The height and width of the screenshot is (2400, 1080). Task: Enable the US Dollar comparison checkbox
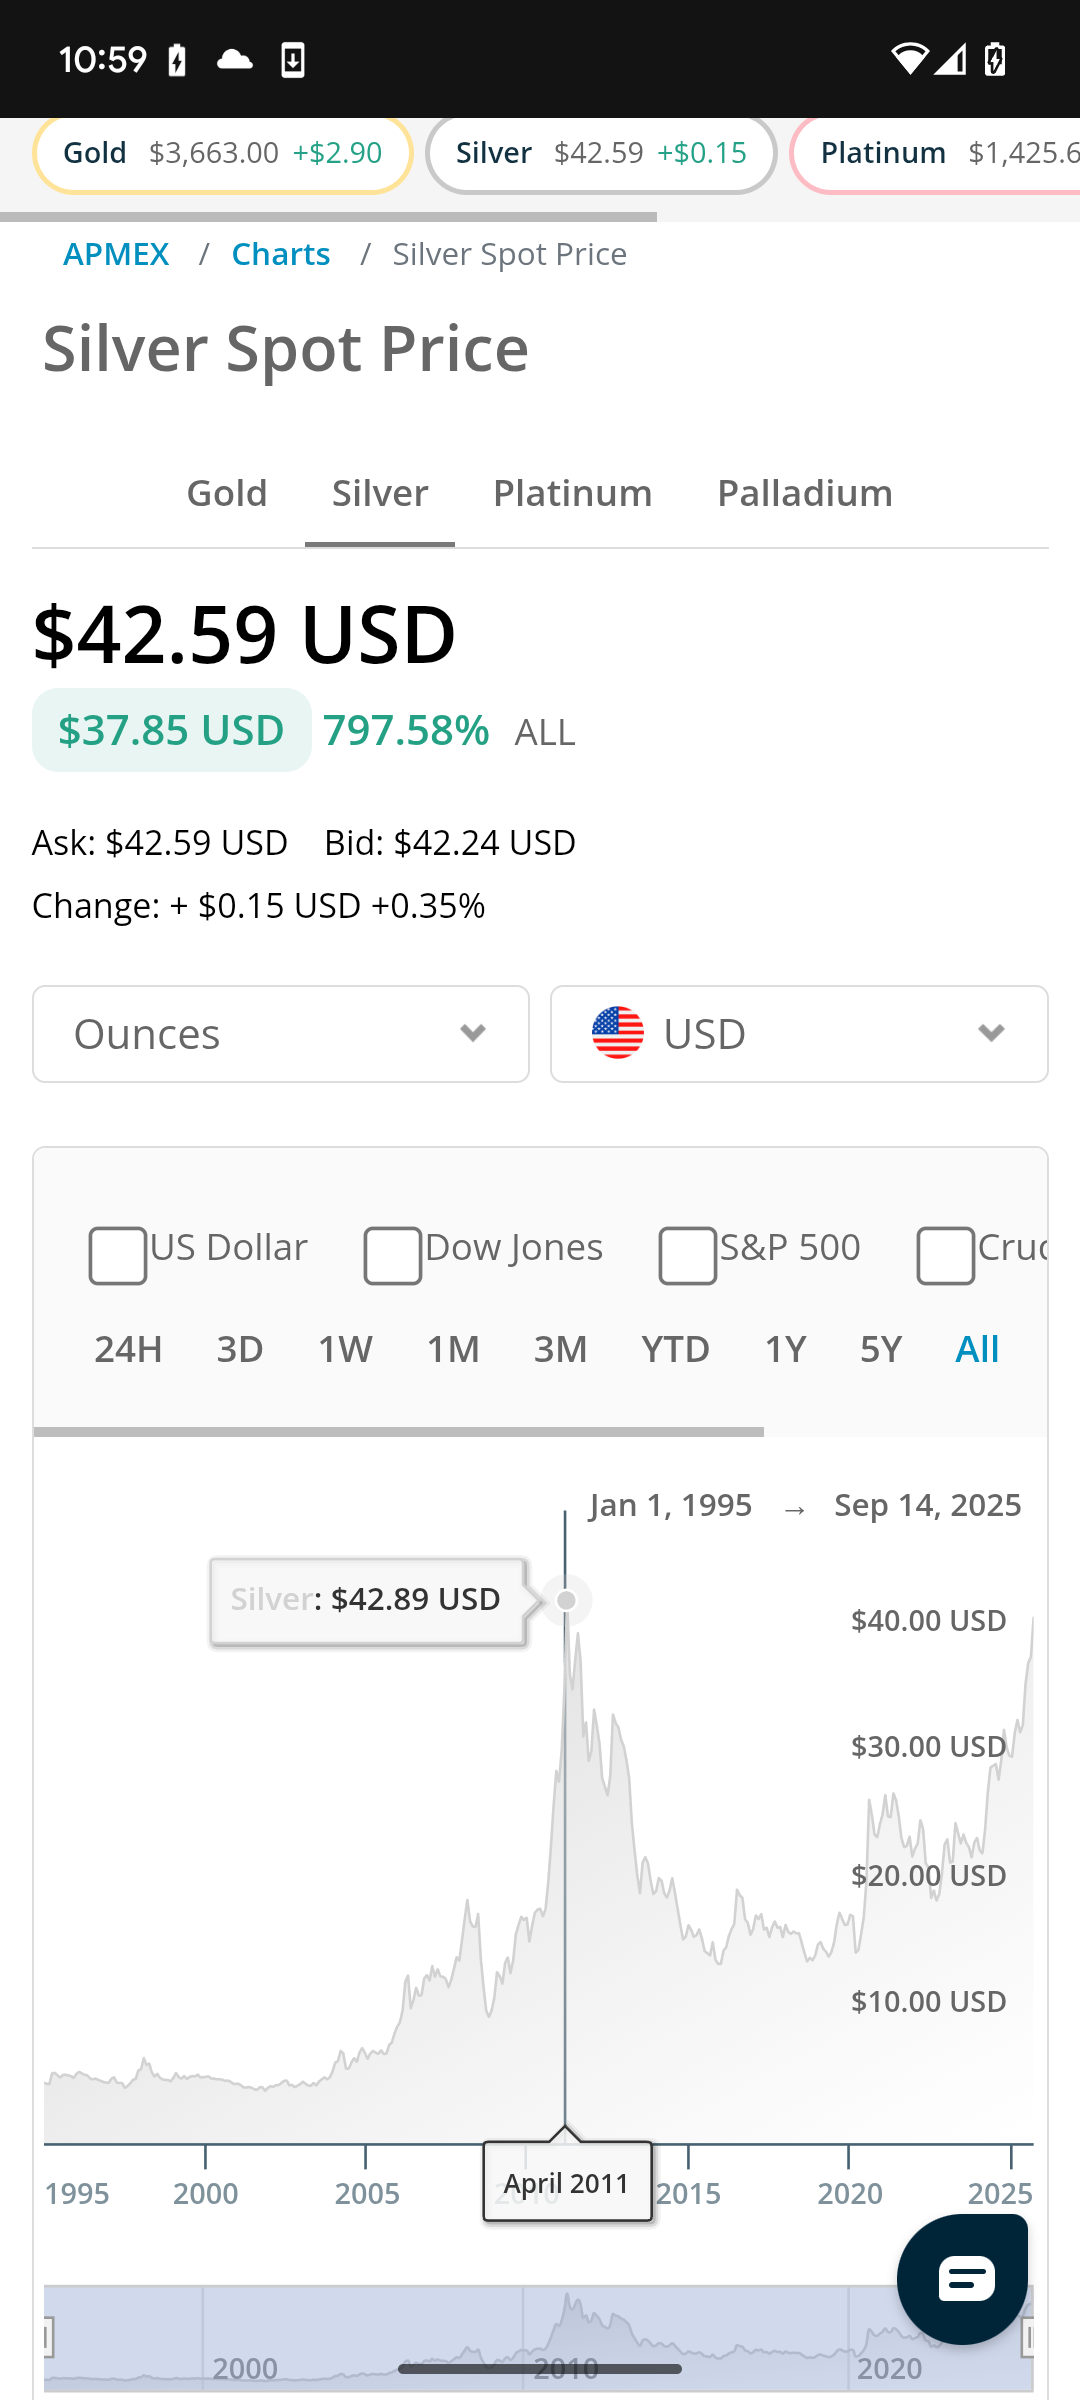[118, 1255]
